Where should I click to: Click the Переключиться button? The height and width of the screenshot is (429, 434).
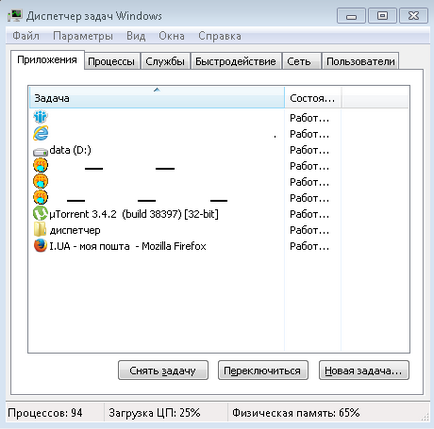click(263, 370)
